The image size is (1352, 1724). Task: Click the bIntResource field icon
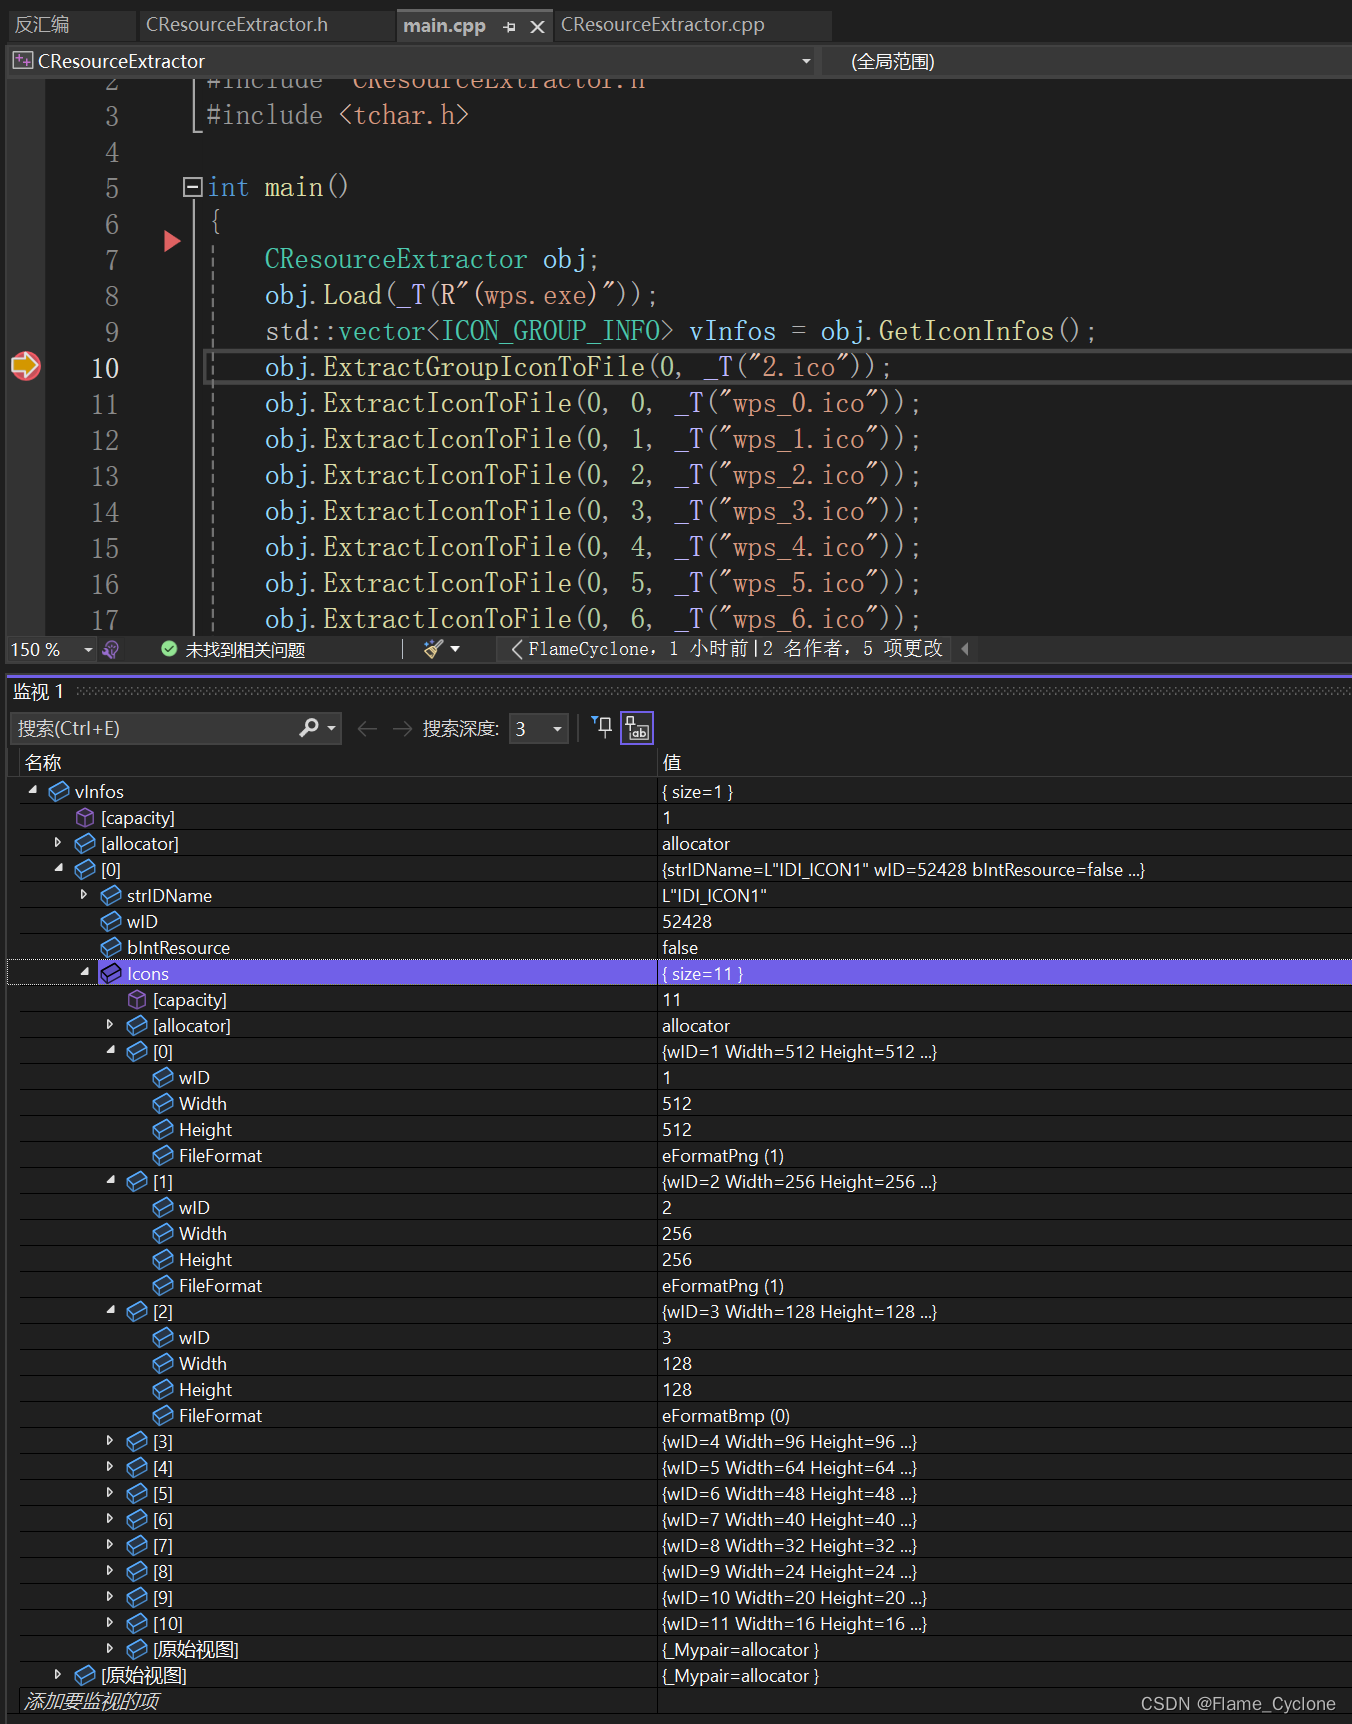111,947
